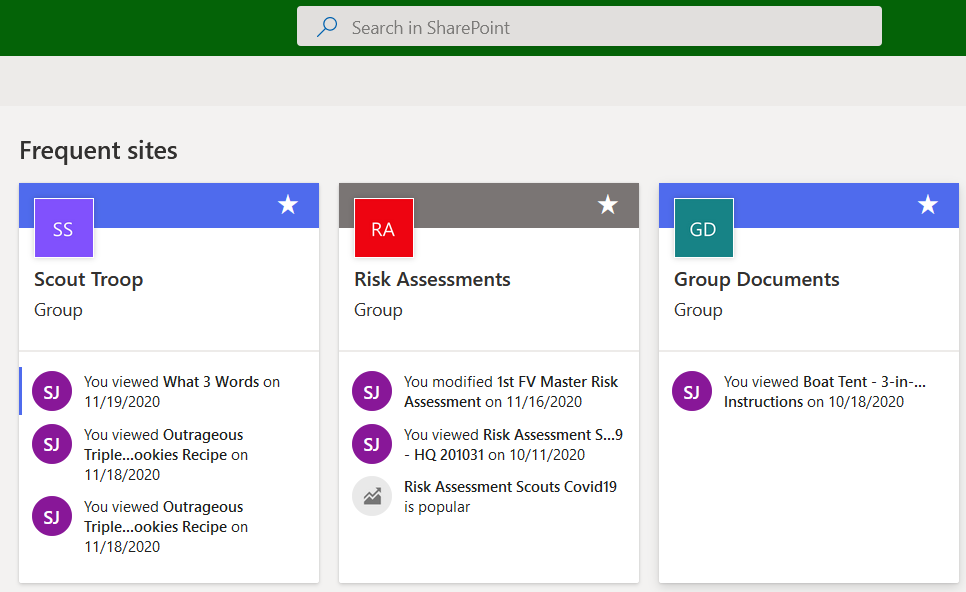This screenshot has width=966, height=592.
Task: Open the GD site logo tile
Action: coord(704,228)
